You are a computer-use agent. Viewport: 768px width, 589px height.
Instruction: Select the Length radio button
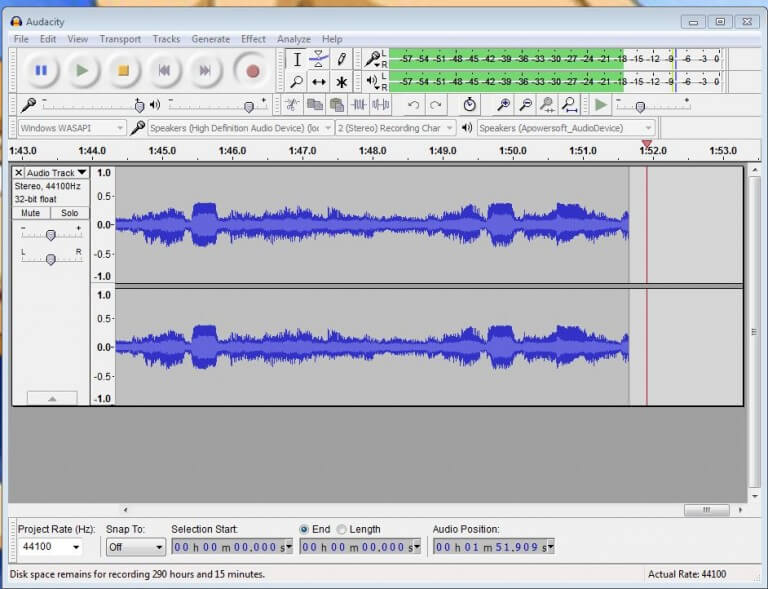341,529
